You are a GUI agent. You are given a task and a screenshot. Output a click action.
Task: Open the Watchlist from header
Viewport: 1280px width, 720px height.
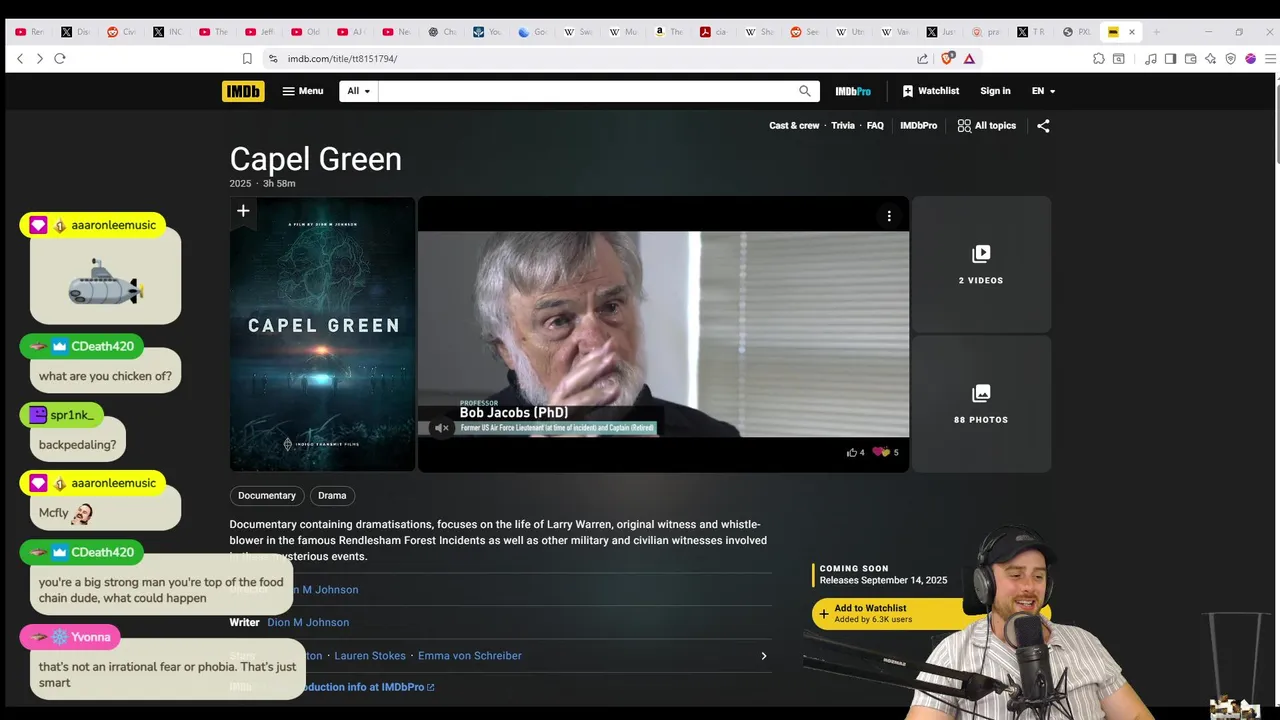[930, 91]
